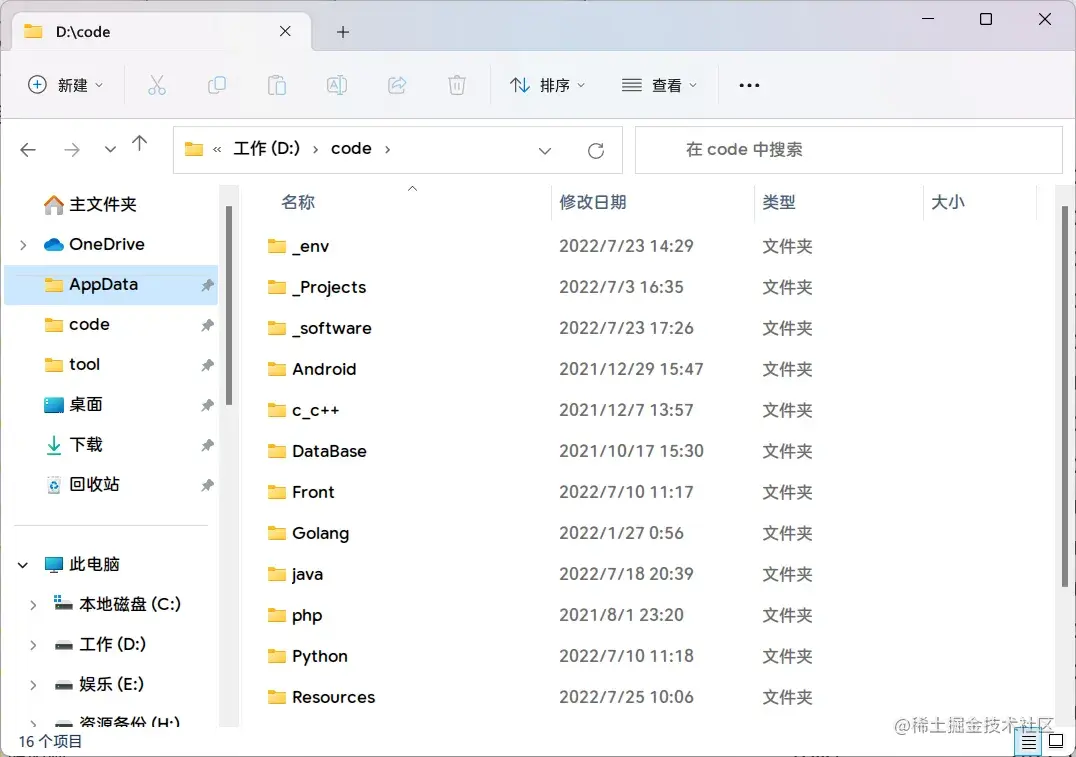This screenshot has width=1076, height=757.
Task: Open the Downloads (下载) quick access item
Action: (73, 445)
